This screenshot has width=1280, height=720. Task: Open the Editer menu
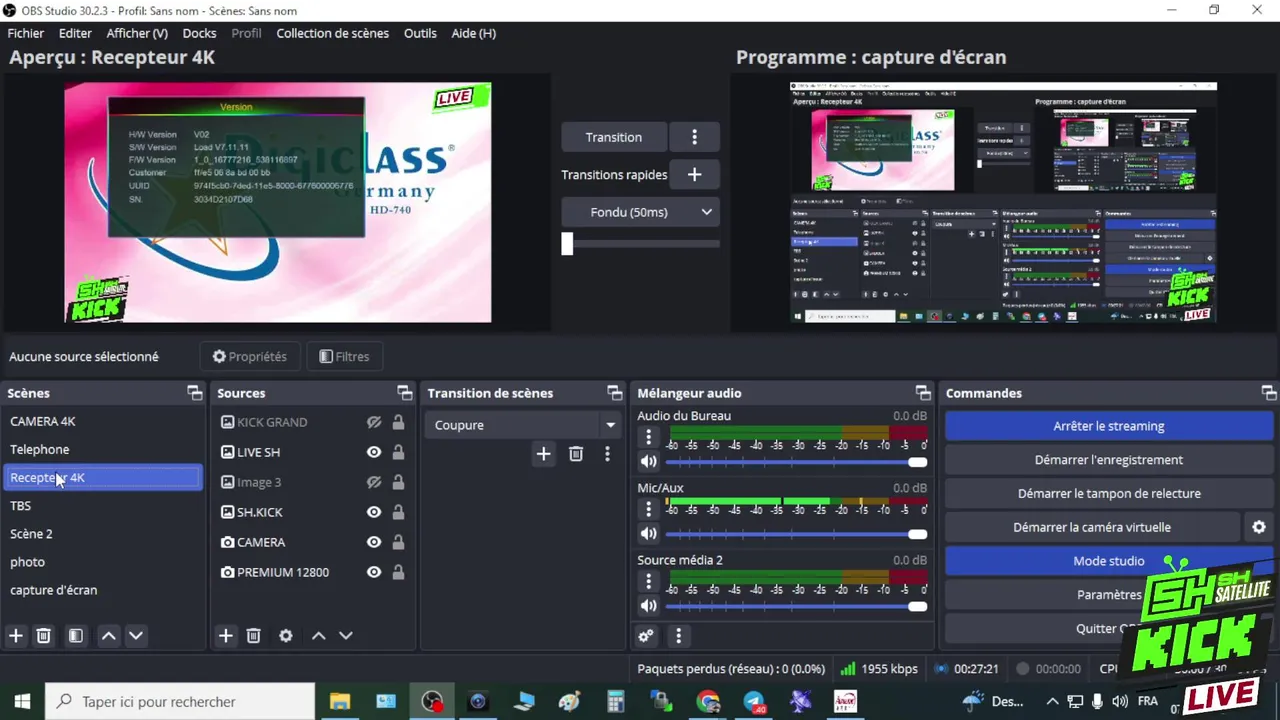(75, 33)
